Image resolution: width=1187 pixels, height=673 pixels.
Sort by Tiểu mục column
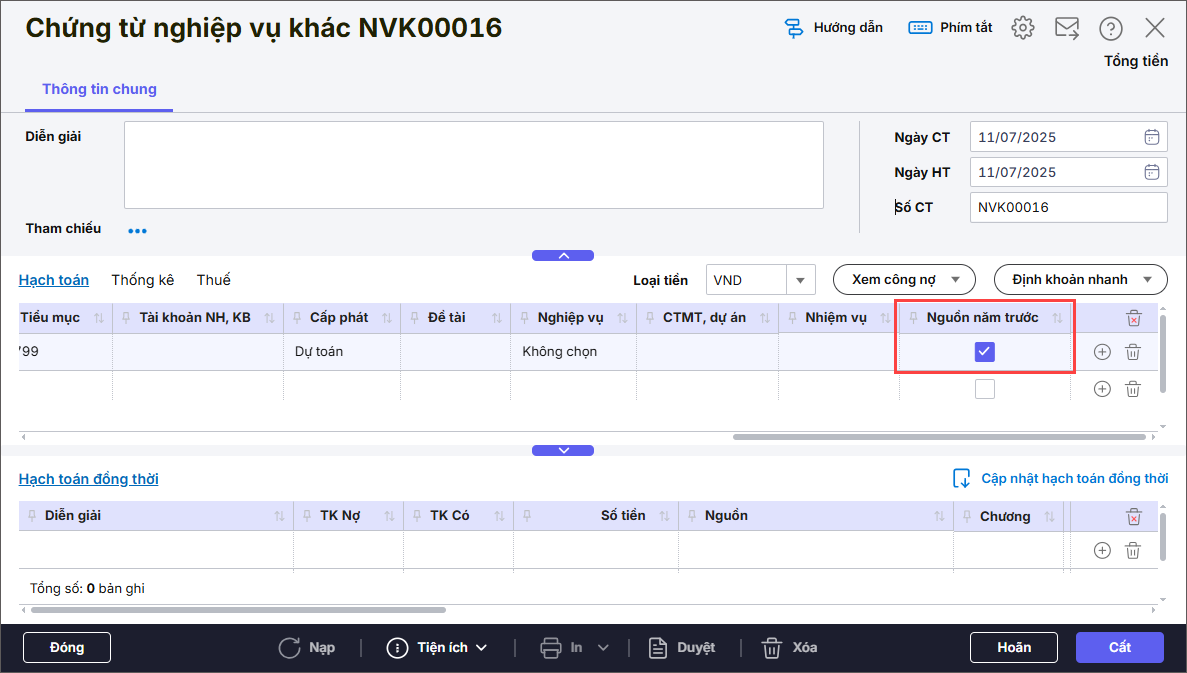pos(98,318)
